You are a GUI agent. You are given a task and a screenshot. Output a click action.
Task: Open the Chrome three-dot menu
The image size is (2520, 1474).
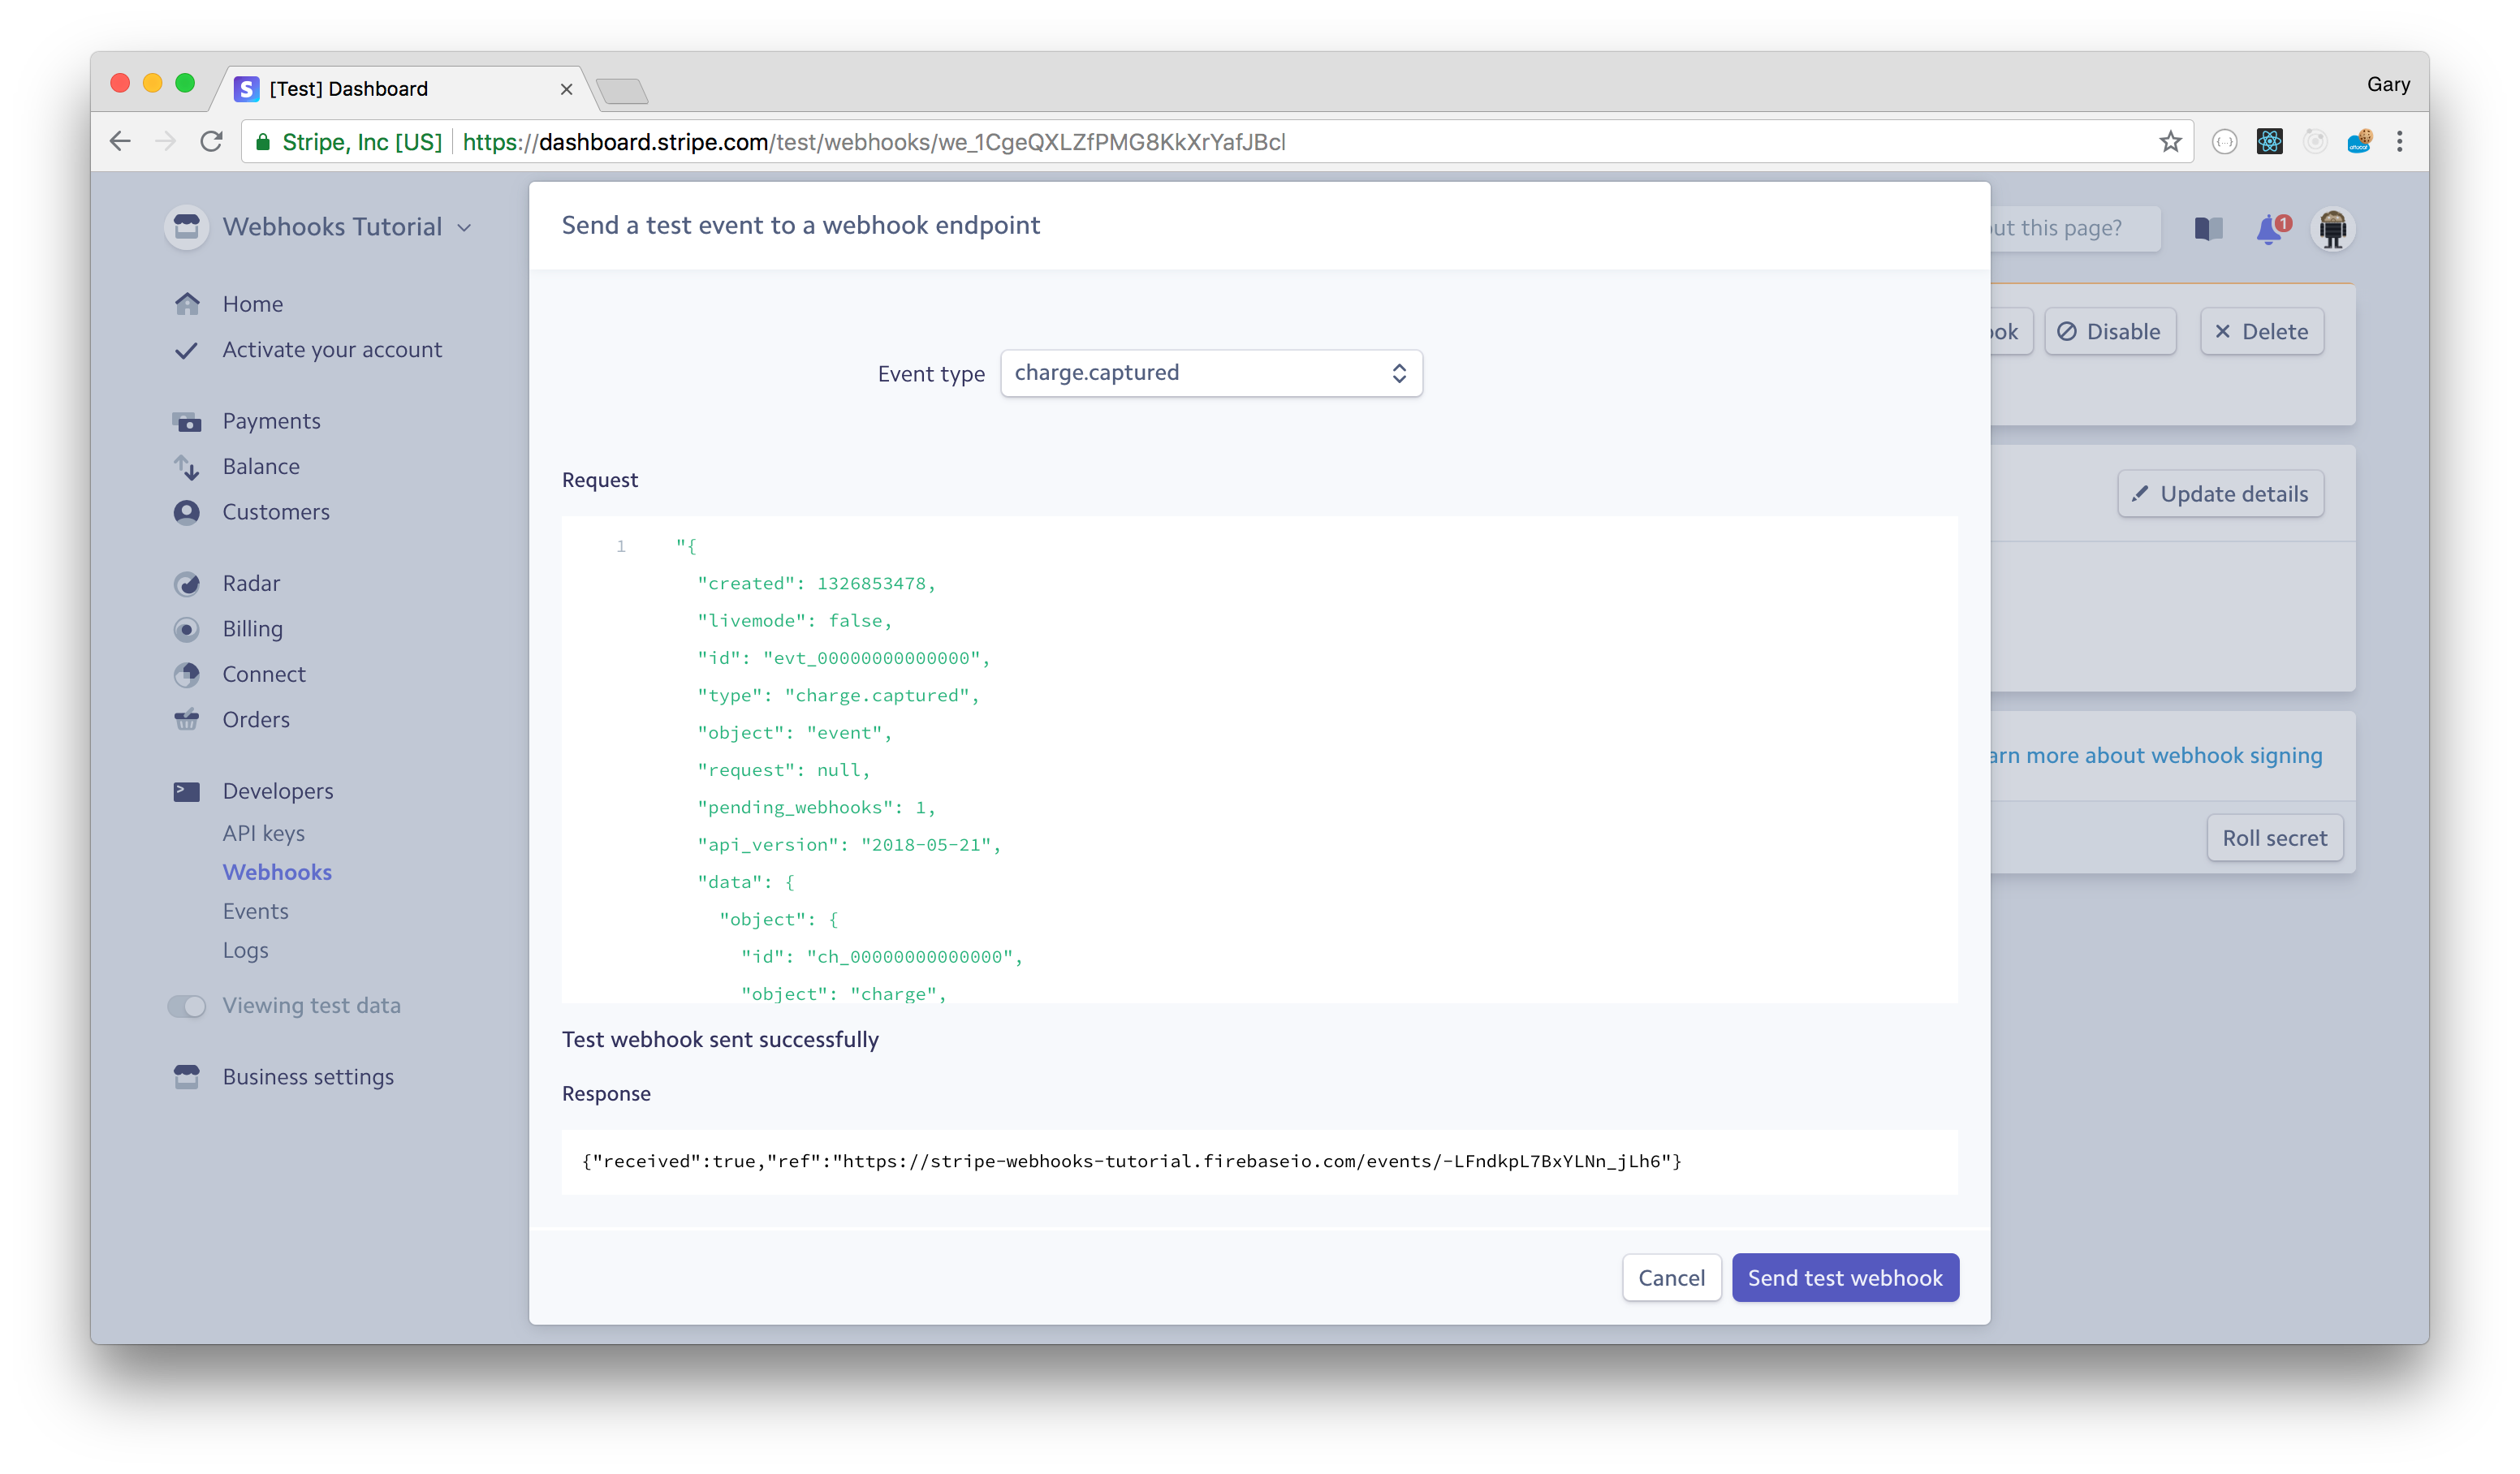click(2399, 142)
